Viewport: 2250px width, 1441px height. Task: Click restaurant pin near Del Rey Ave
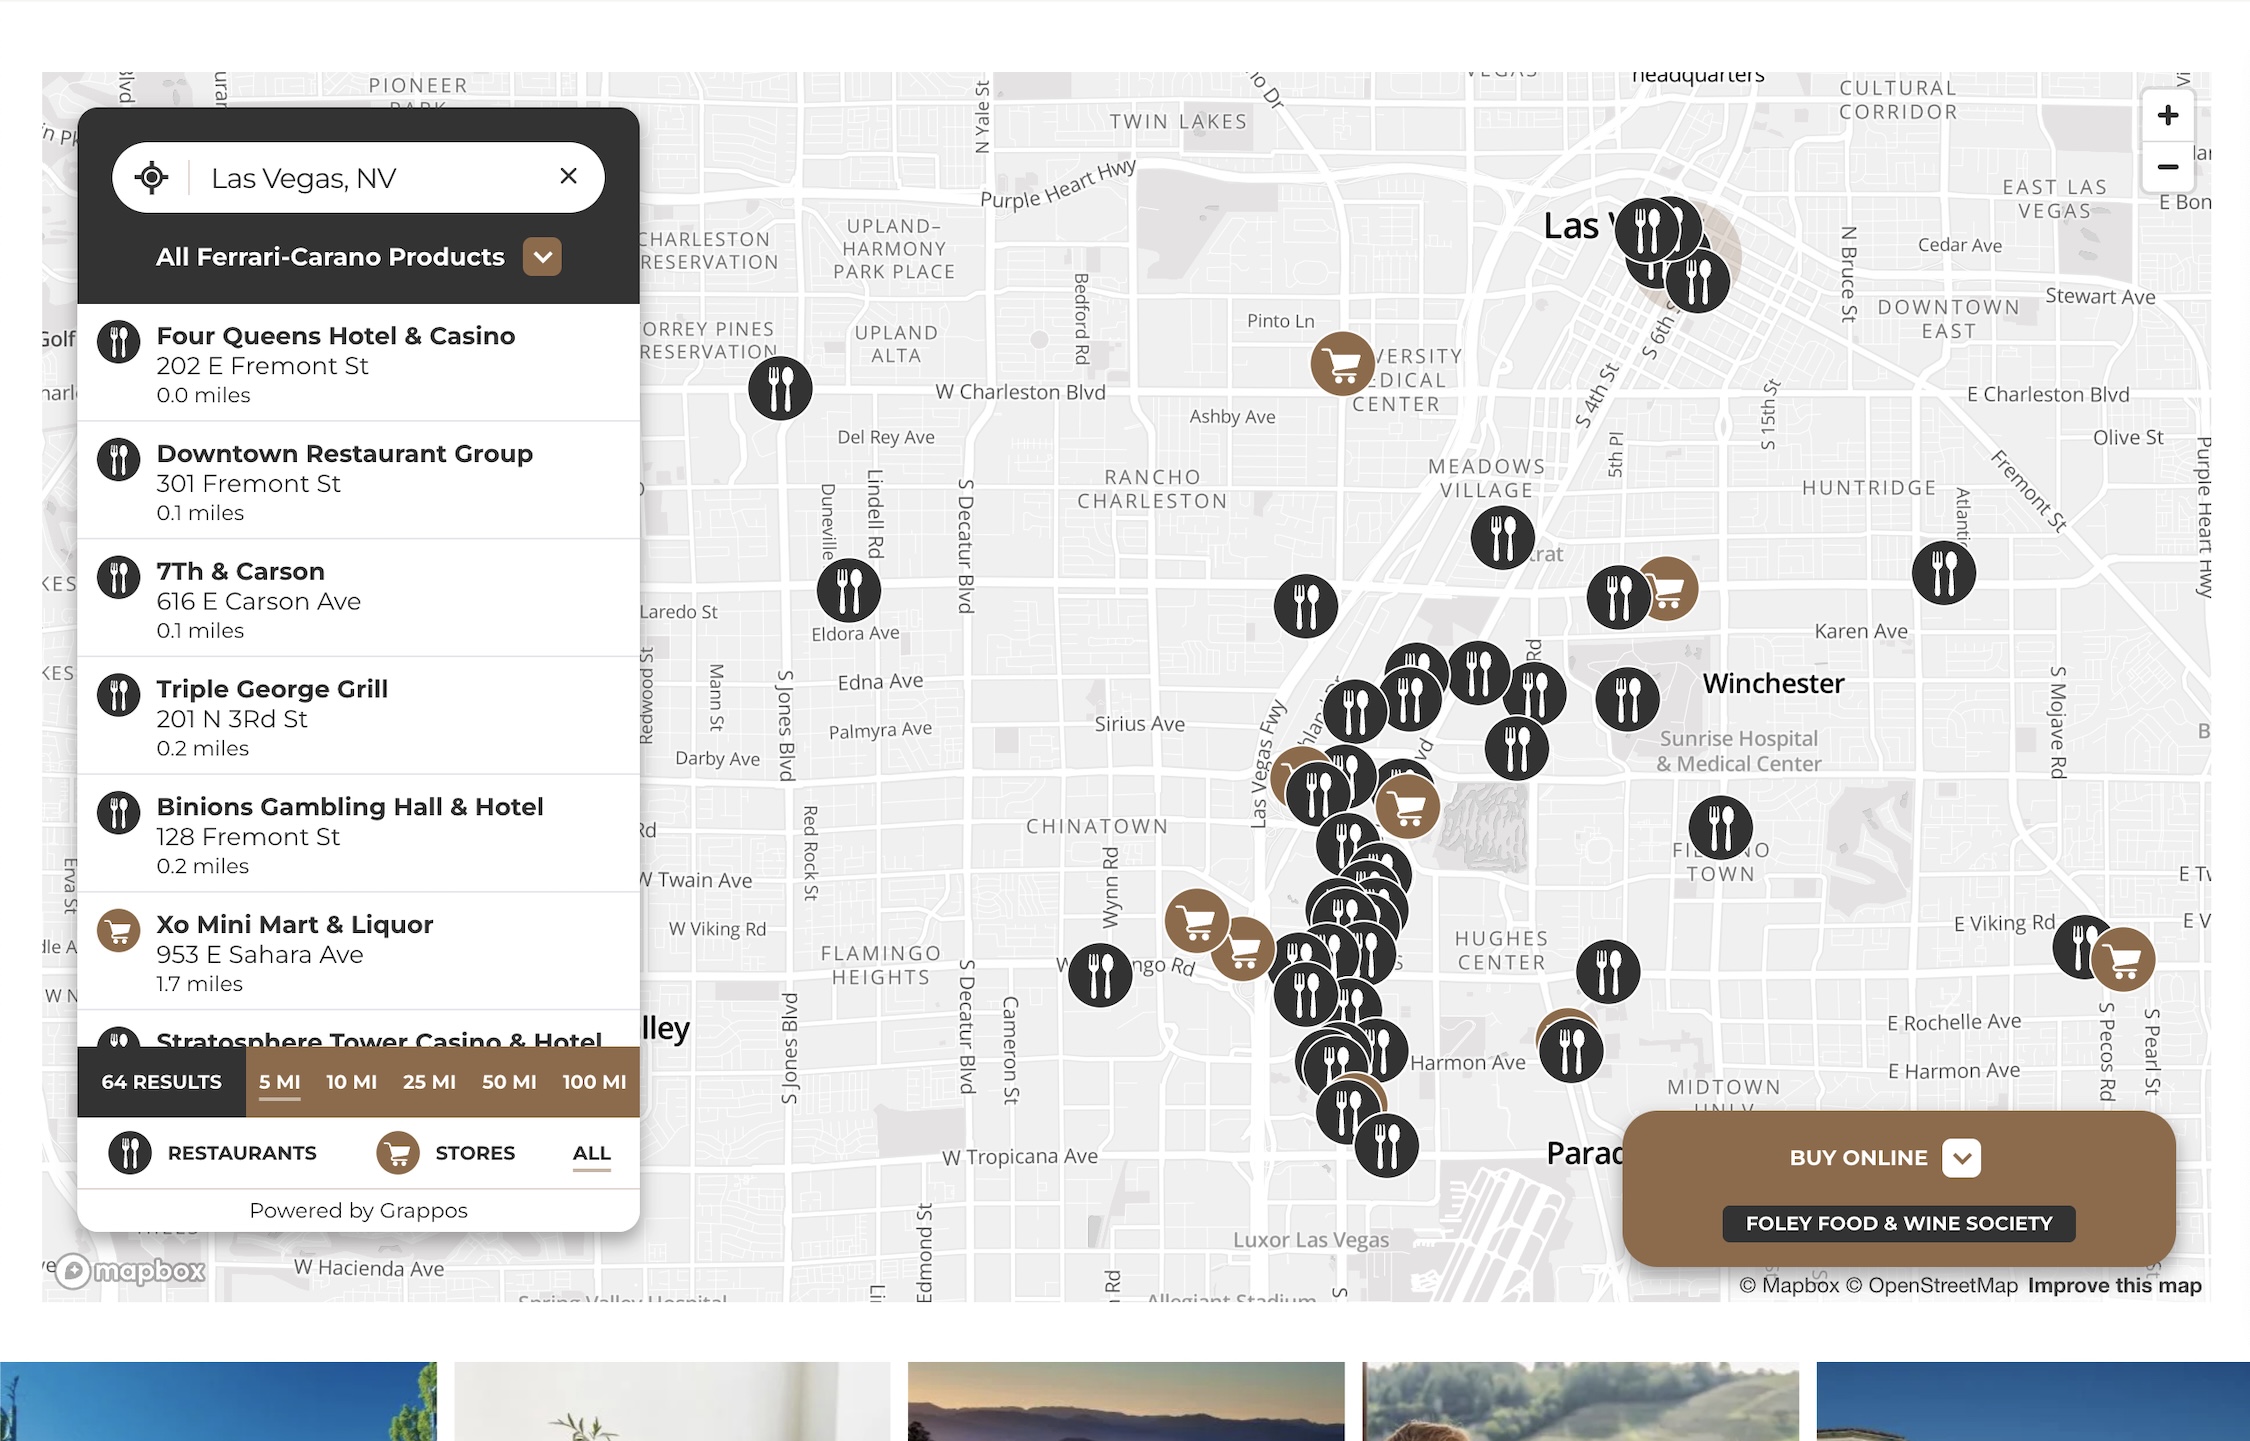coord(780,388)
